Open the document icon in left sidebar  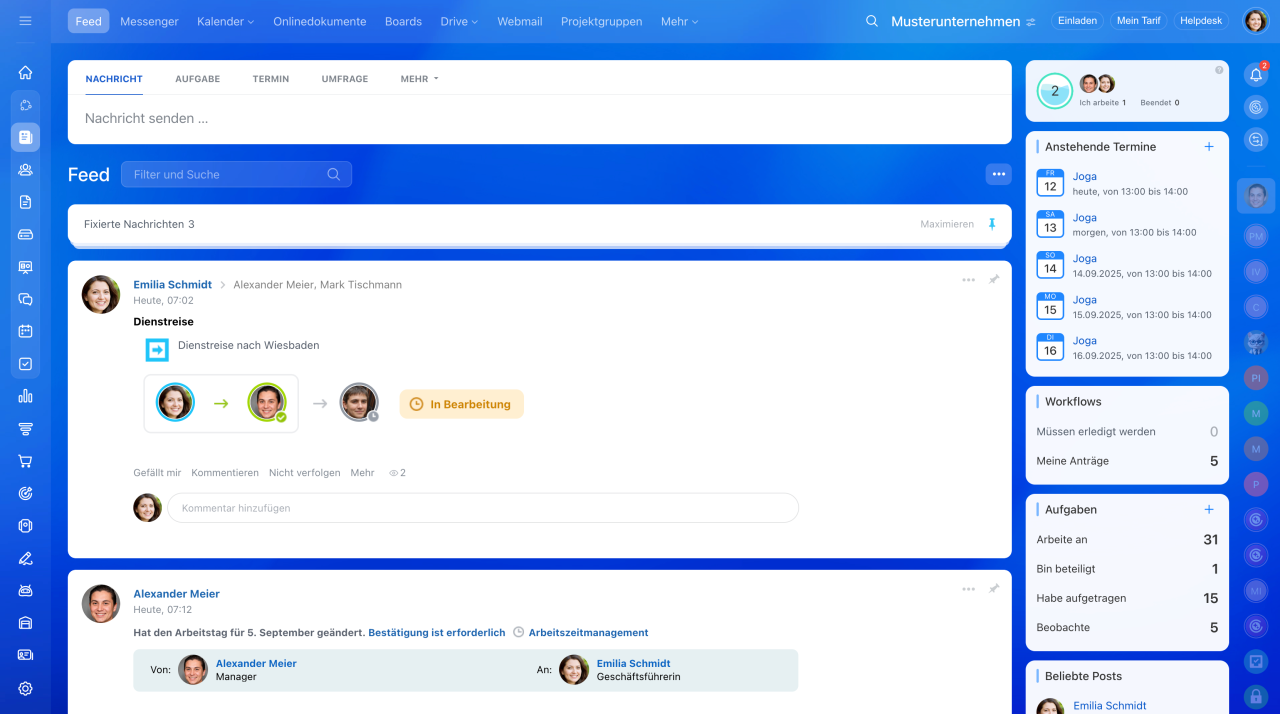pyautogui.click(x=25, y=202)
